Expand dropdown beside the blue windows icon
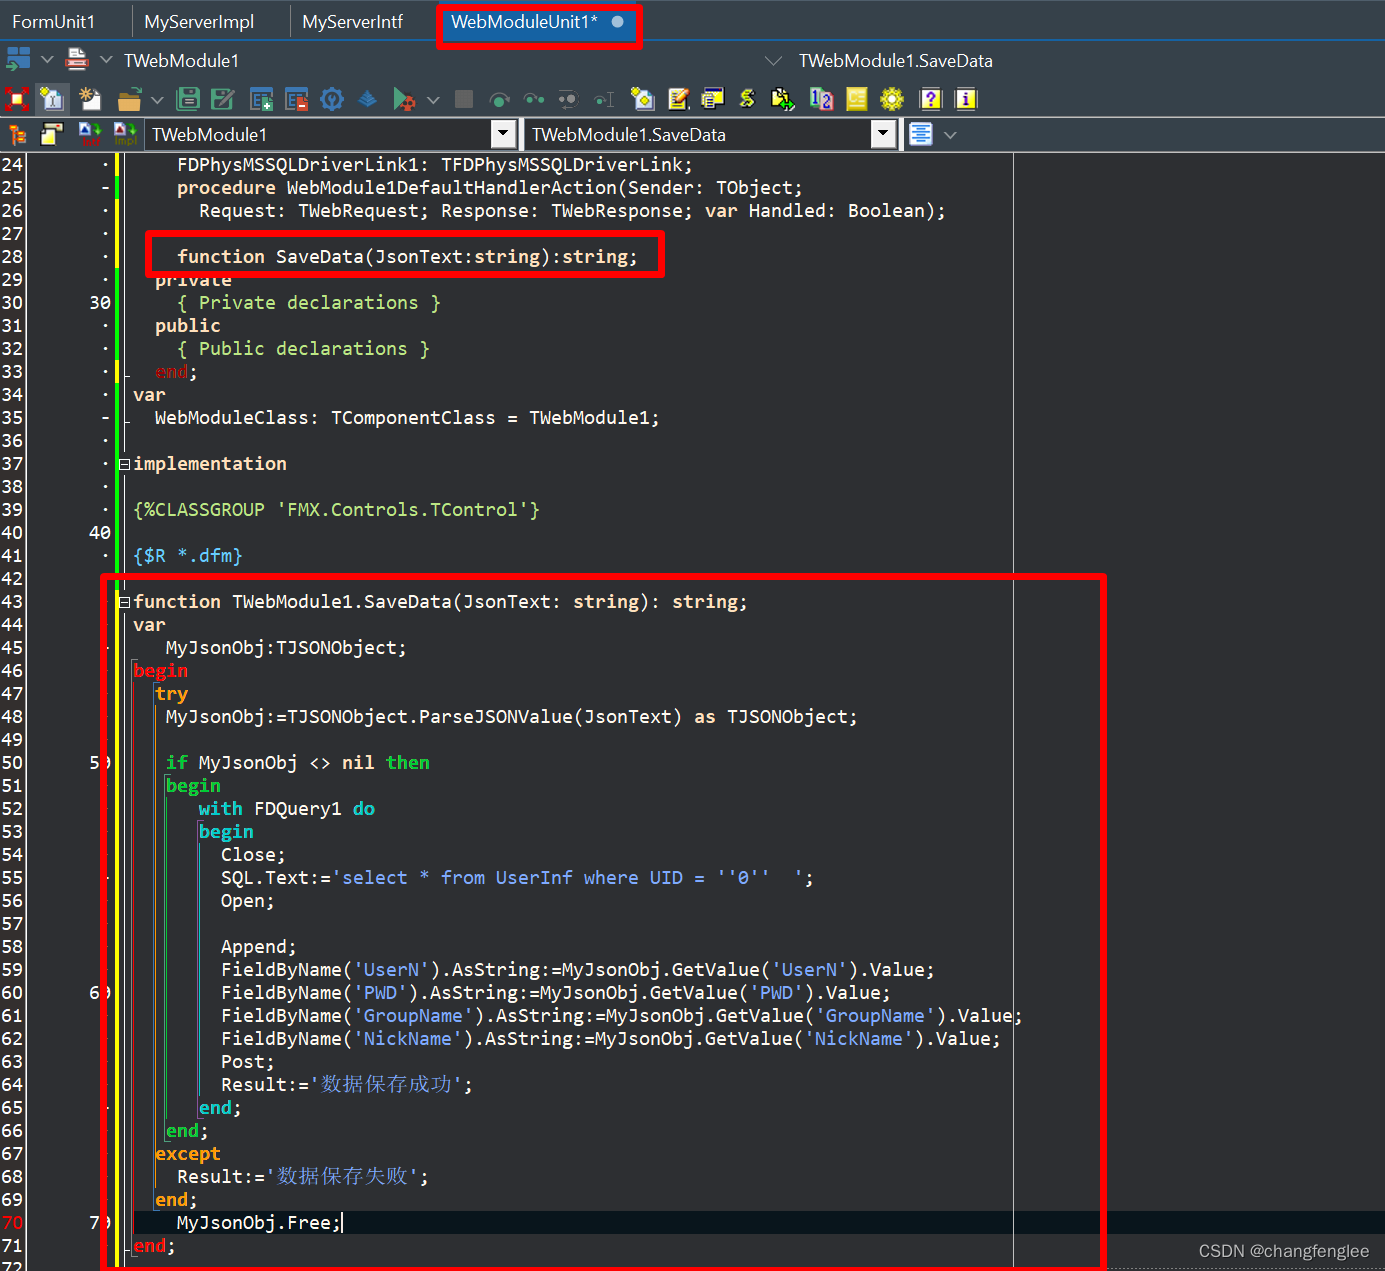 click(x=47, y=60)
